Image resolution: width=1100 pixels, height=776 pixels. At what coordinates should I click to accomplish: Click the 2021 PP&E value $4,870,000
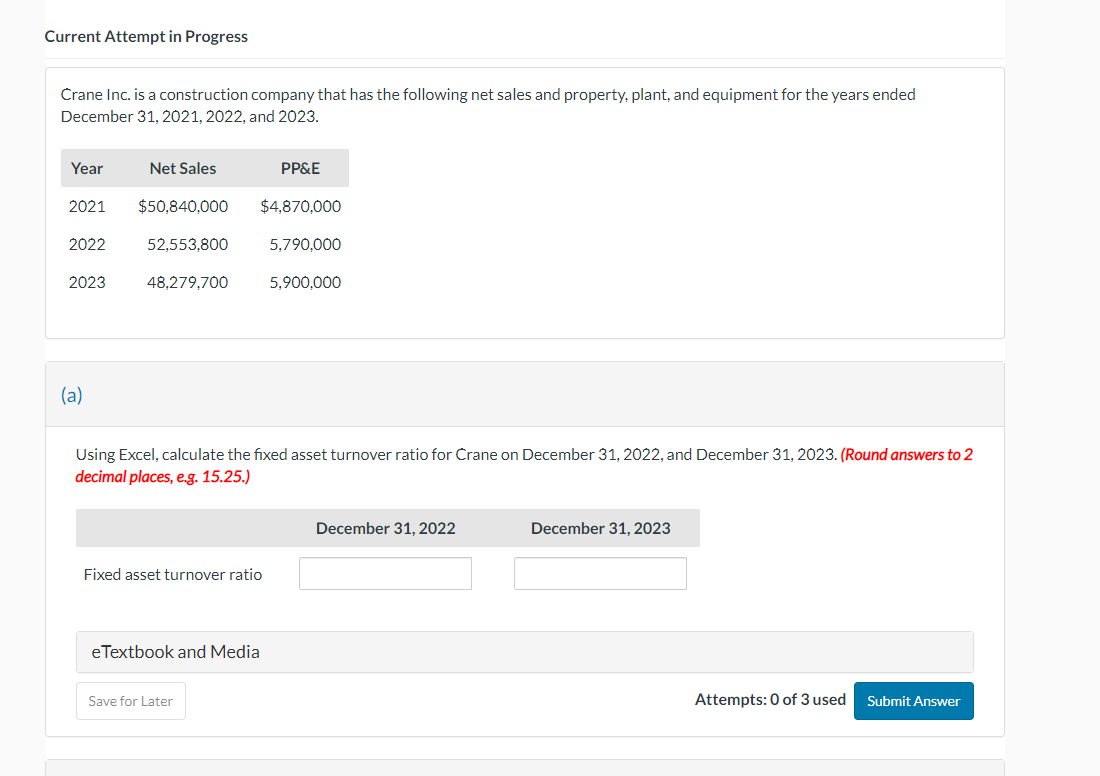point(300,206)
